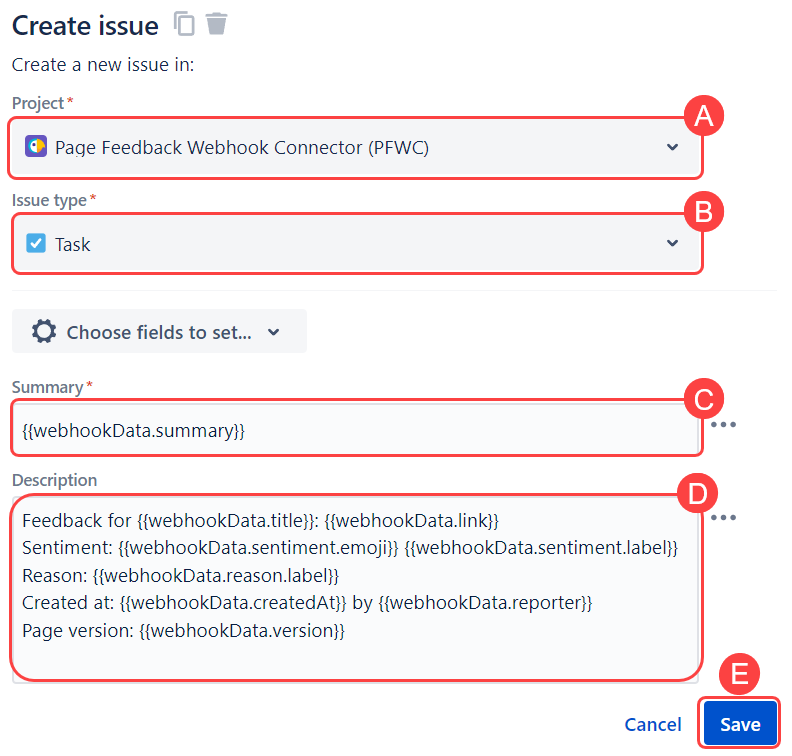
Task: Open more options ellipsis beside Summary field
Action: tap(722, 425)
